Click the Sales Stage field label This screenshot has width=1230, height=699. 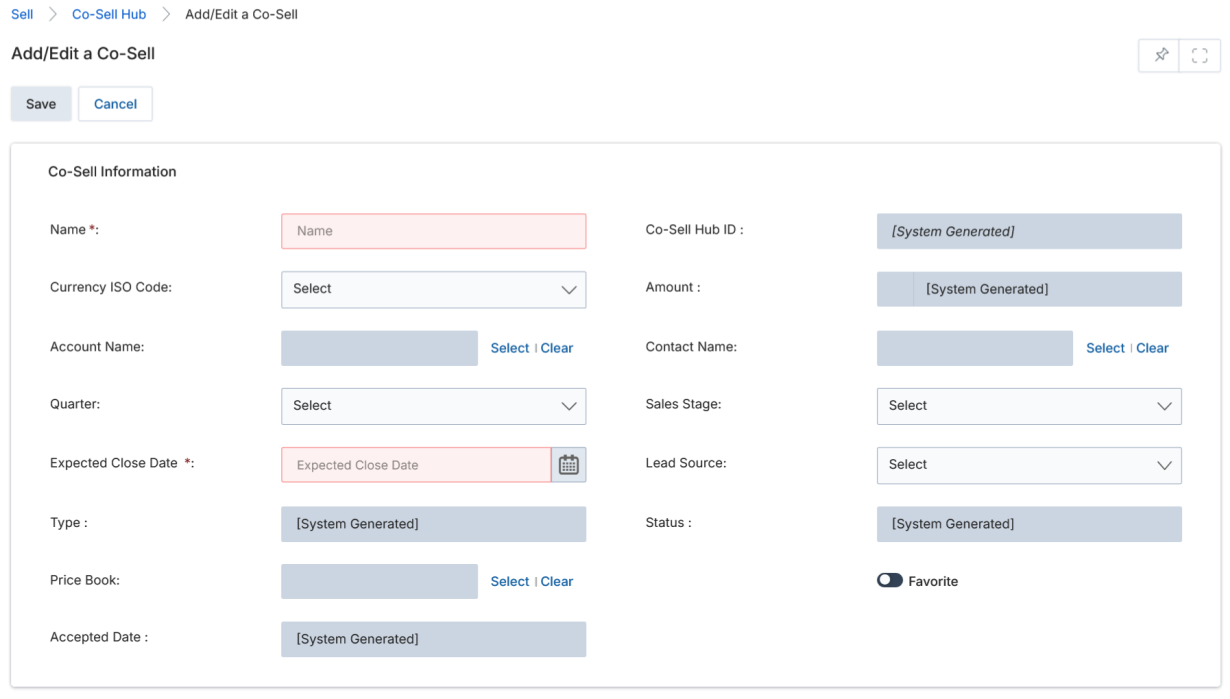(683, 404)
